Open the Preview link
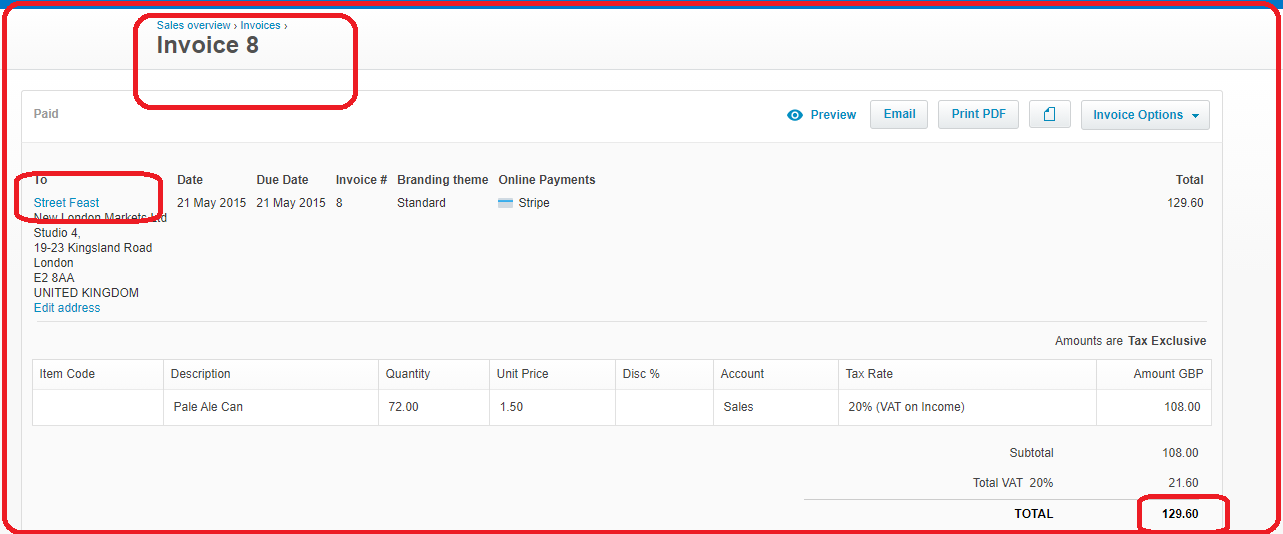This screenshot has height=534, width=1283. click(833, 115)
